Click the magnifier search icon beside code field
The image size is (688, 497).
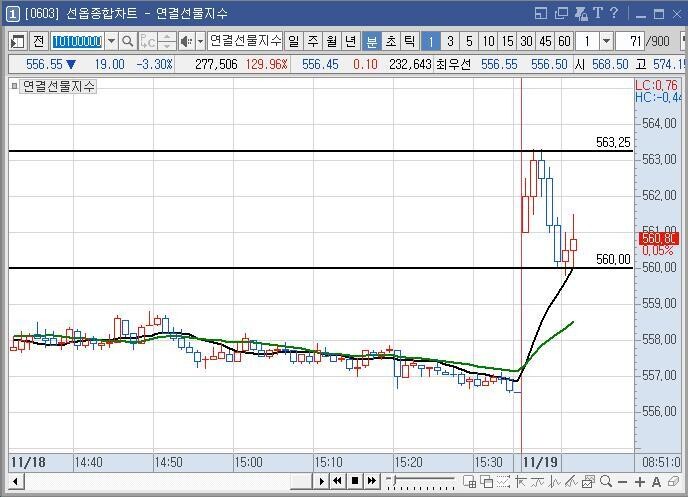pos(128,42)
